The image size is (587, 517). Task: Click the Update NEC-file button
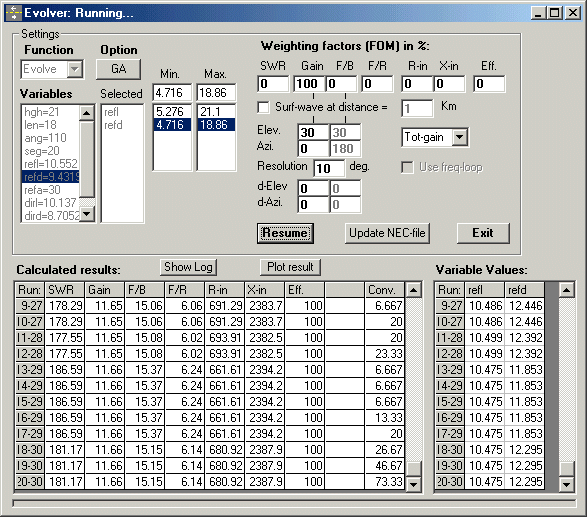pyautogui.click(x=387, y=233)
